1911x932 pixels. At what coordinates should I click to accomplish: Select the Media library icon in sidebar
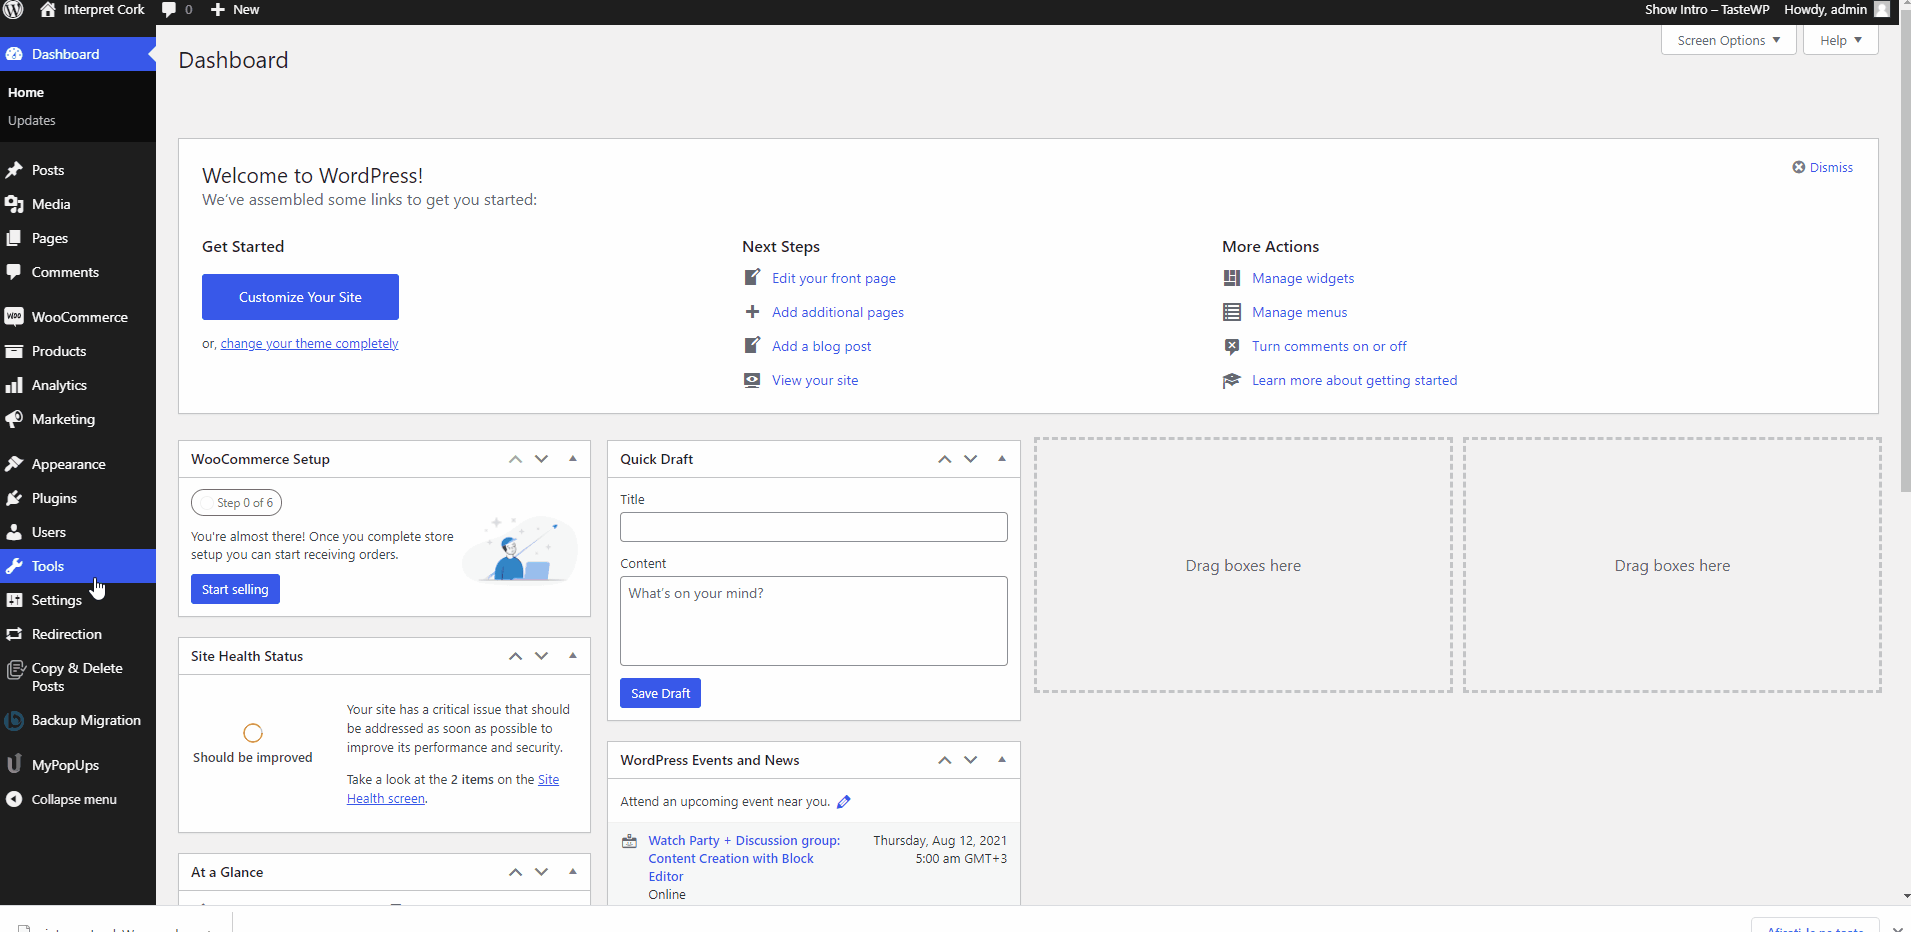tap(14, 204)
